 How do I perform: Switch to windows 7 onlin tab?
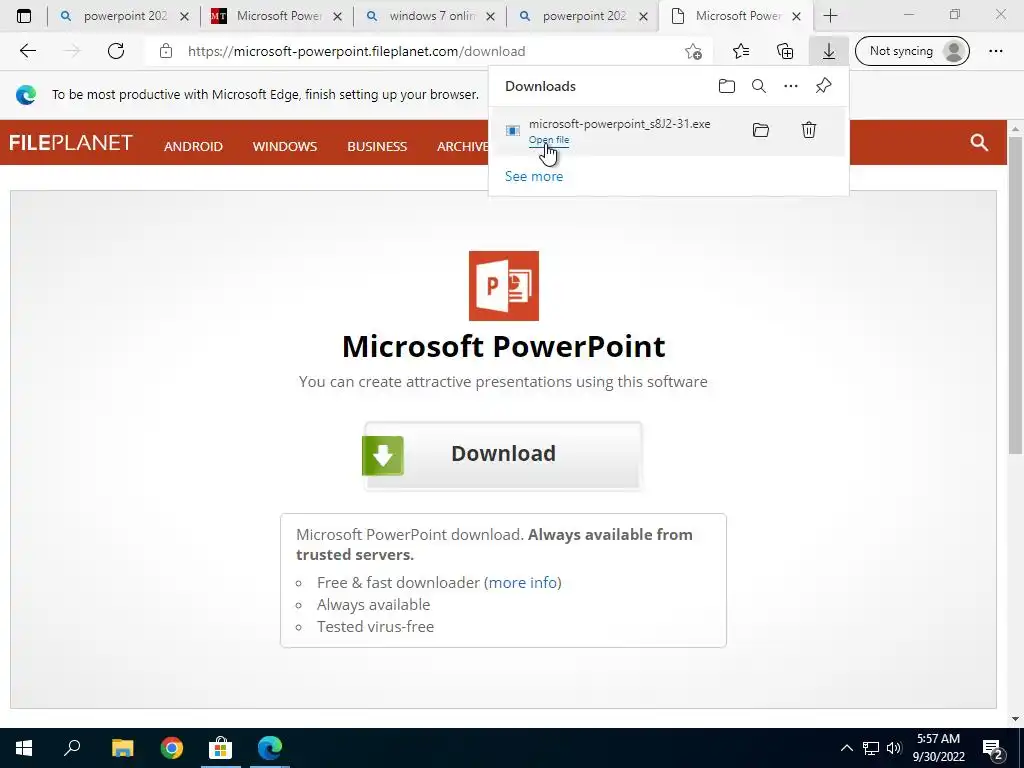[x=430, y=16]
